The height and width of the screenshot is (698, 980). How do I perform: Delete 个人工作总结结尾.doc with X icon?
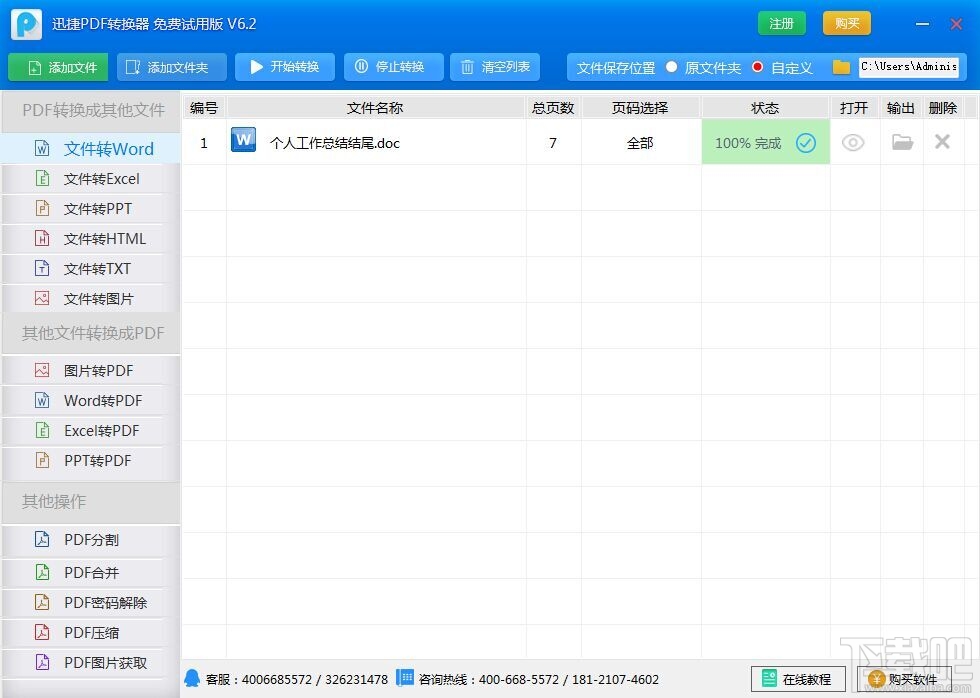coord(942,142)
